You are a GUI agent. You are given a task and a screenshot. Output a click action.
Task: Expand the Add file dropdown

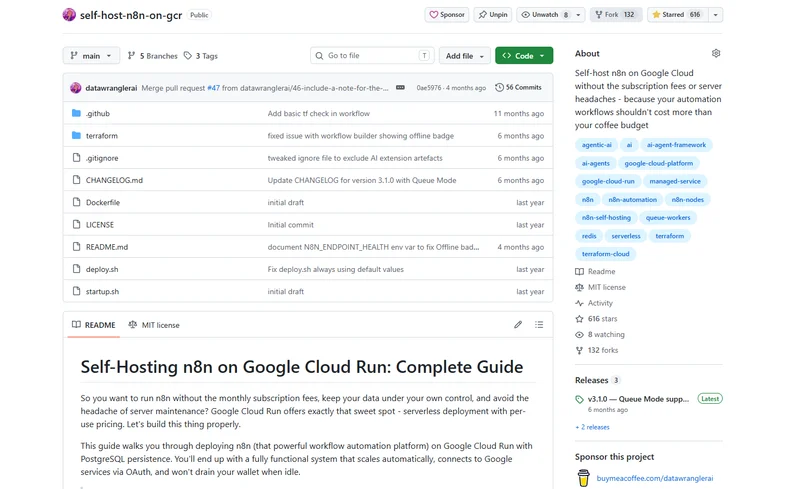click(465, 56)
